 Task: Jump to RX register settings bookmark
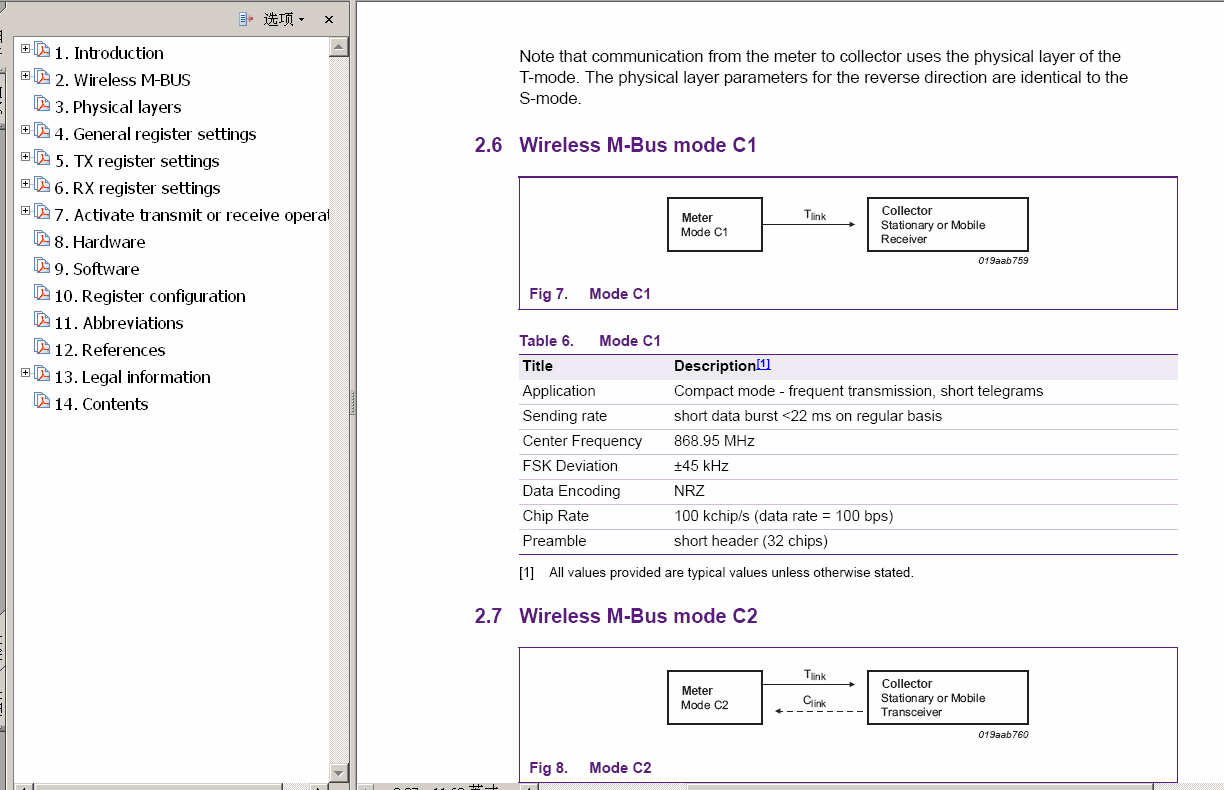click(x=146, y=188)
